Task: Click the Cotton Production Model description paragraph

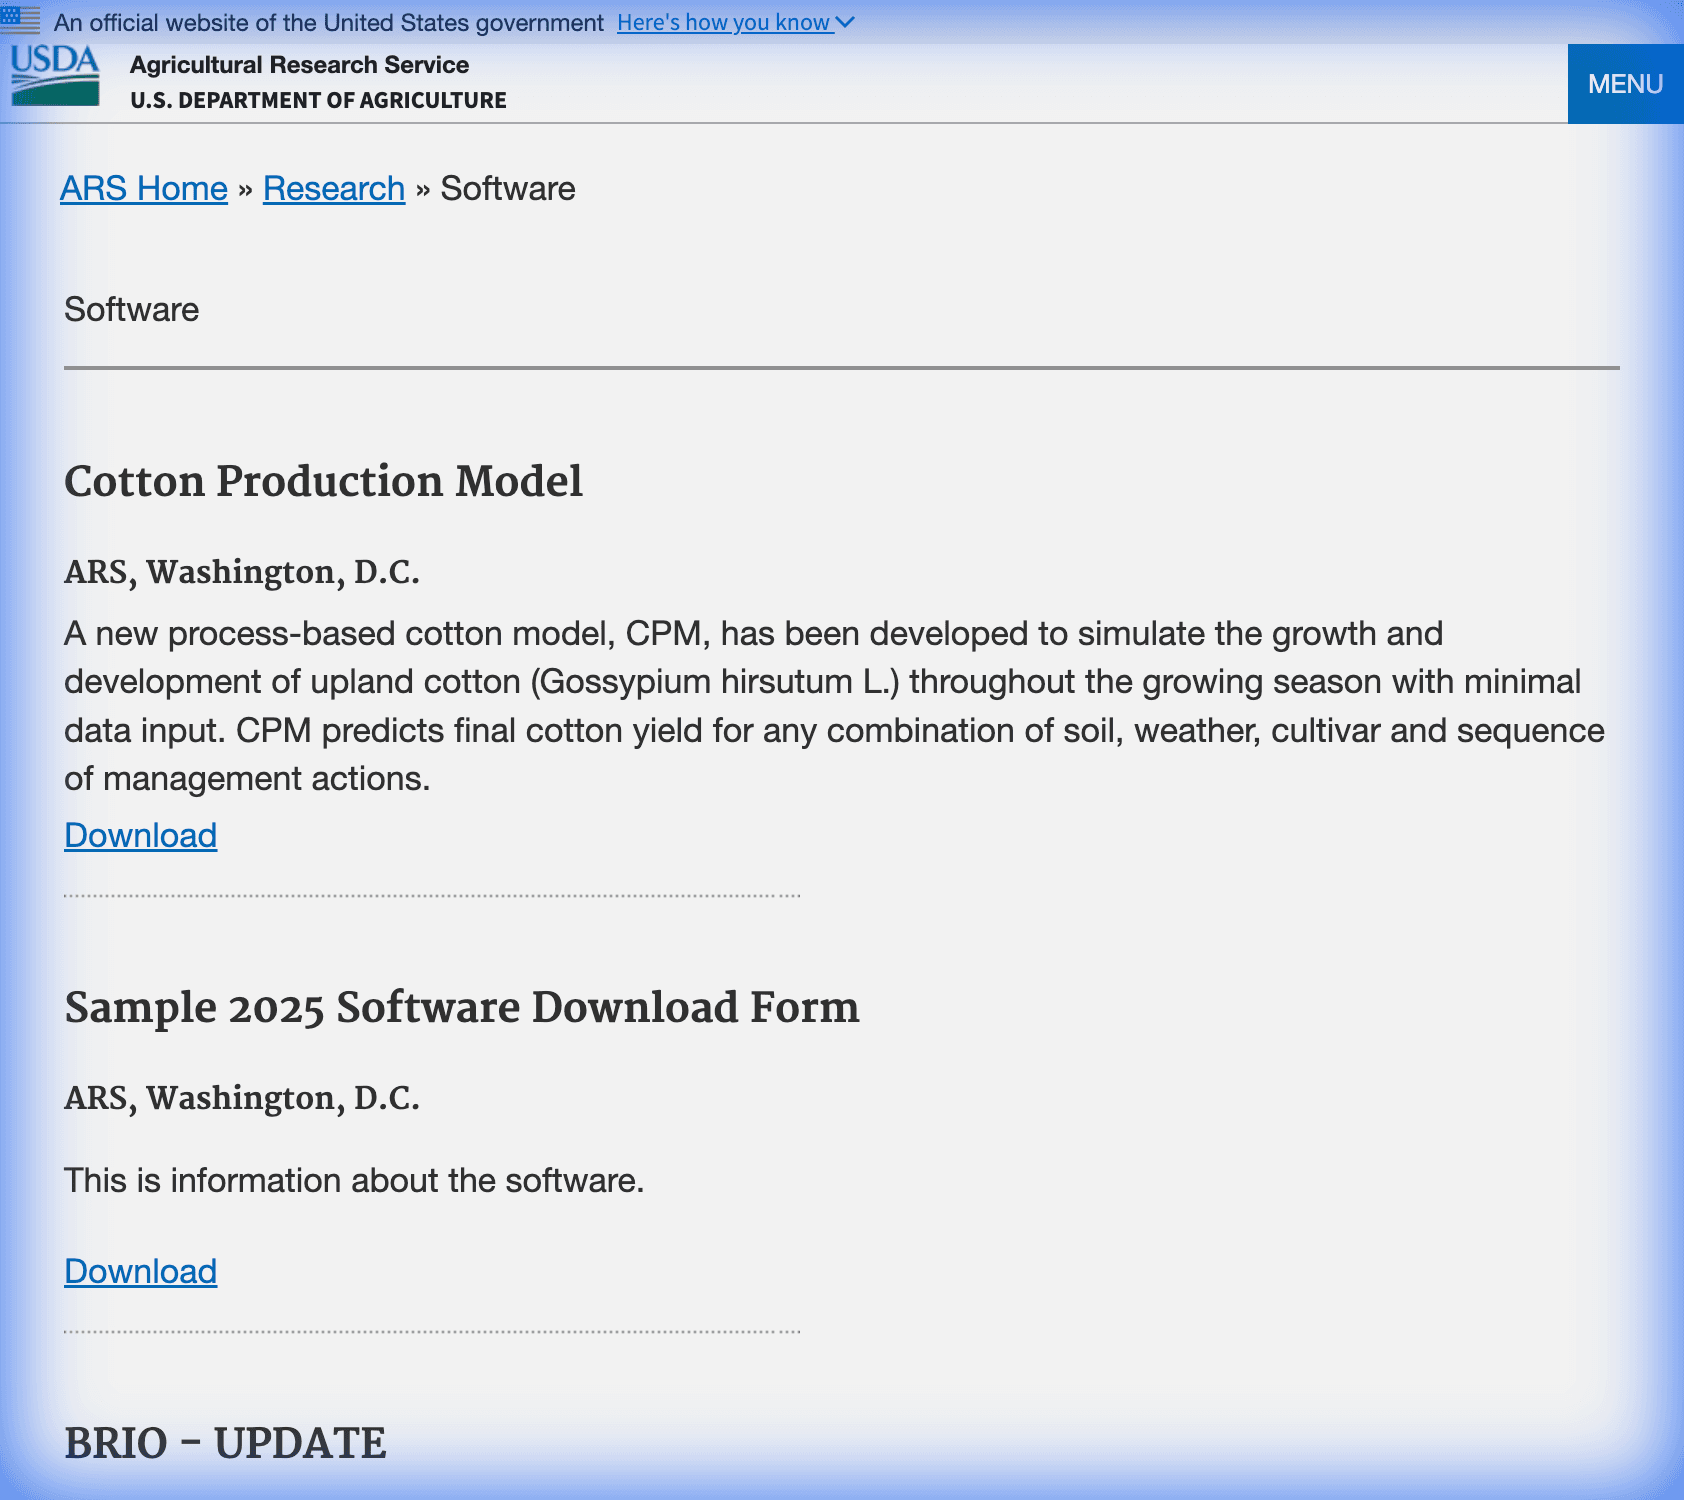Action: point(834,706)
